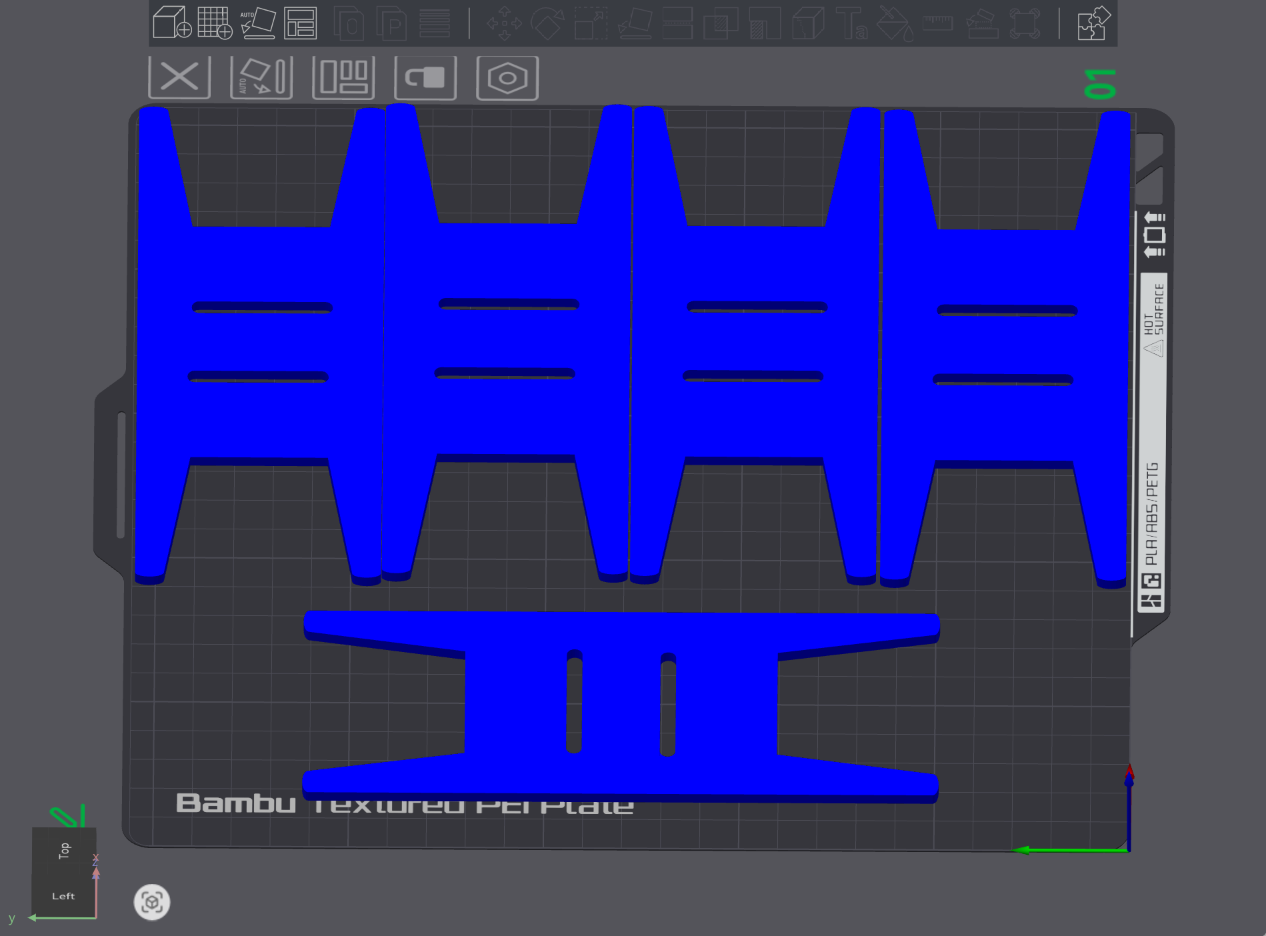The image size is (1266, 936).
Task: Open plate settings hexagon icon
Action: [x=508, y=77]
